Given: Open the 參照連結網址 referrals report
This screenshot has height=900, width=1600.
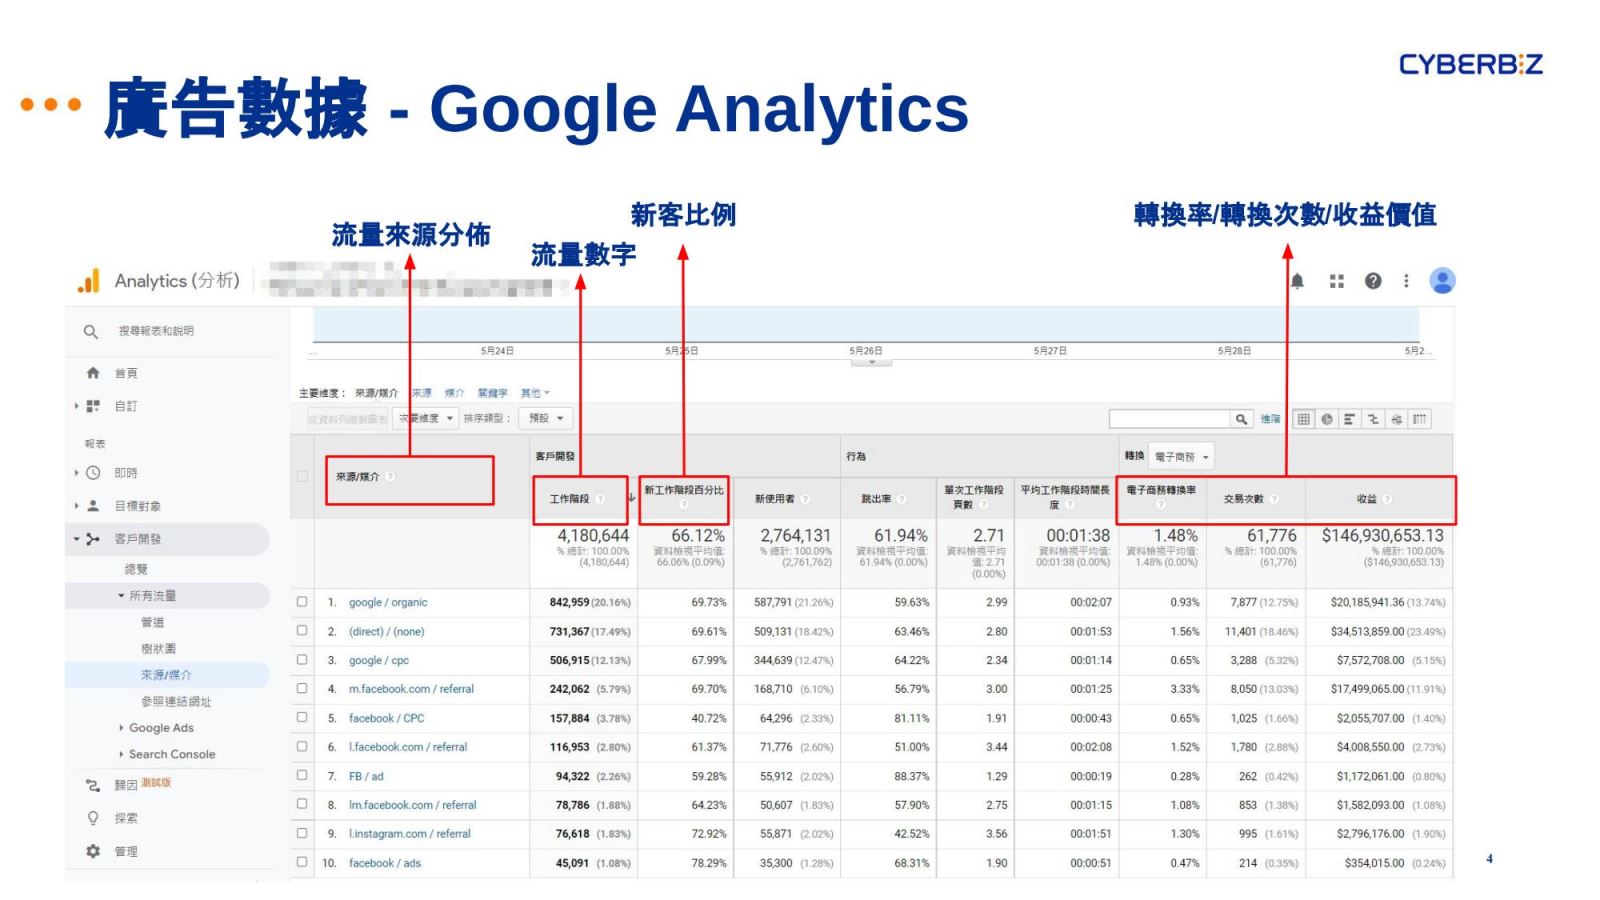Looking at the screenshot, I should 176,702.
